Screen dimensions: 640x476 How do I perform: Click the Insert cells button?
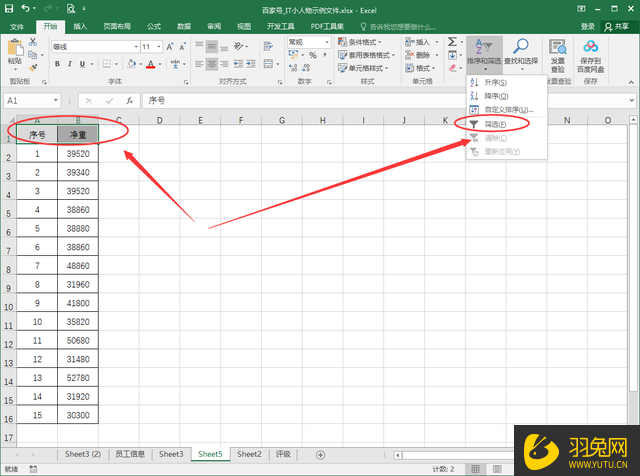(418, 42)
